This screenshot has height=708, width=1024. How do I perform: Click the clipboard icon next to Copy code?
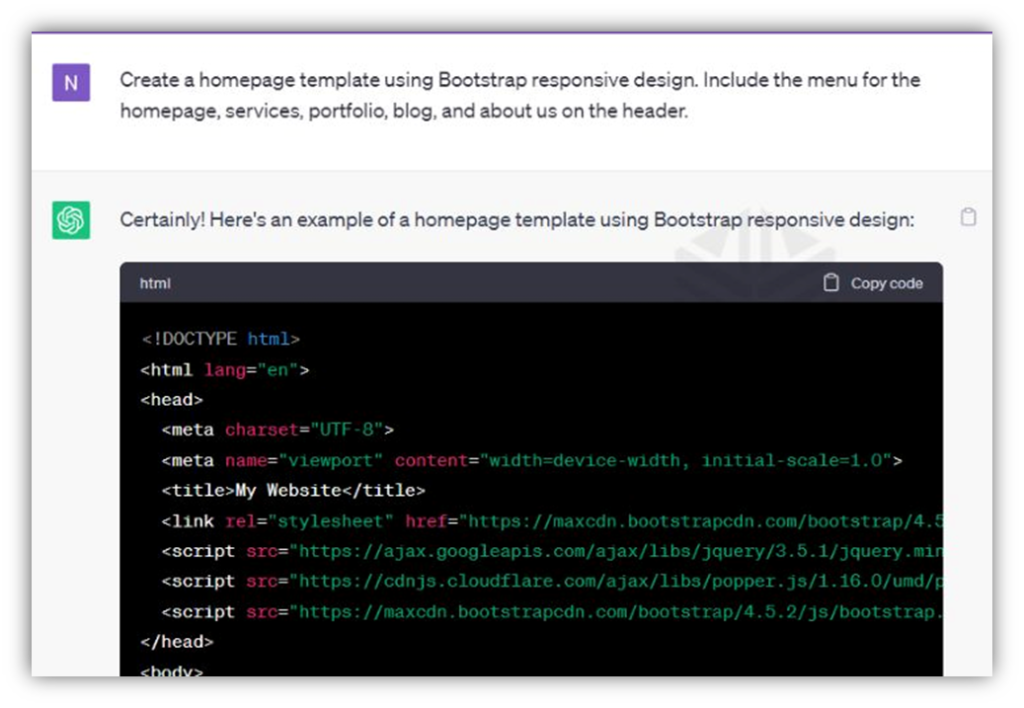click(831, 283)
